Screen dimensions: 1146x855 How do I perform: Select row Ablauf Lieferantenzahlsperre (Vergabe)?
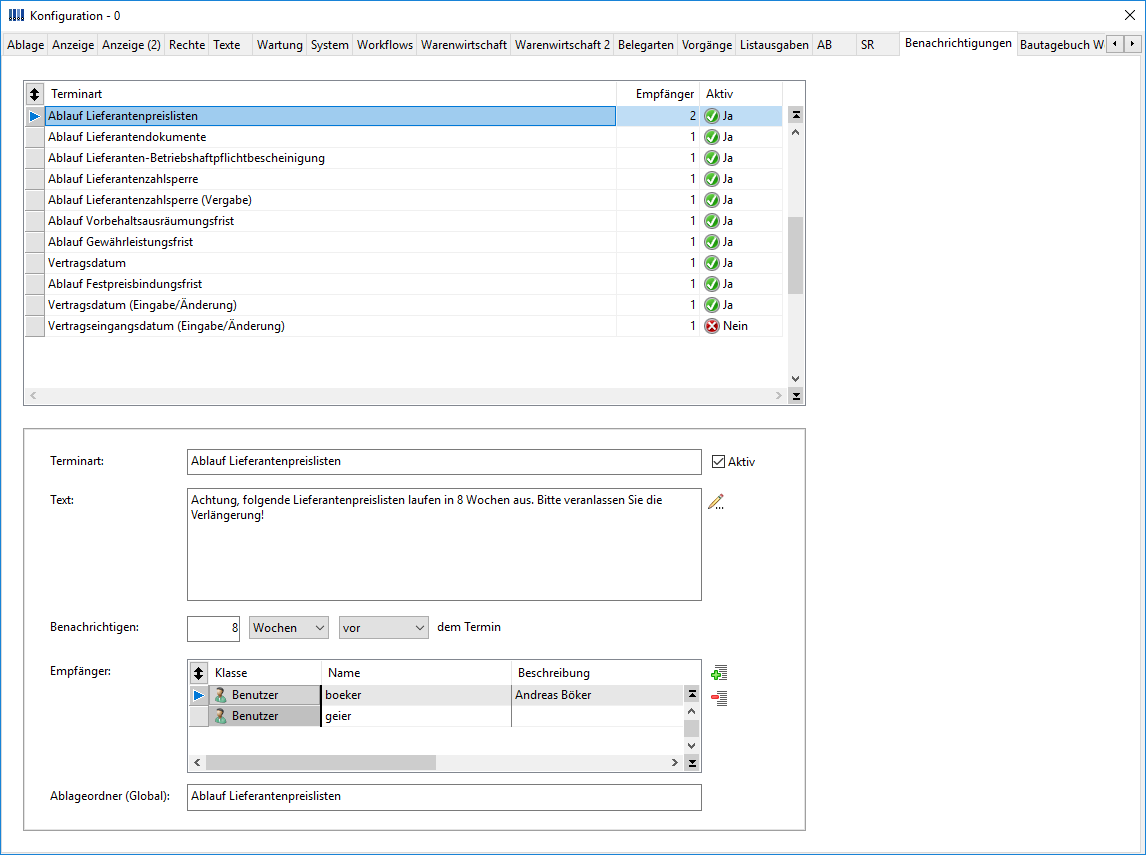403,200
